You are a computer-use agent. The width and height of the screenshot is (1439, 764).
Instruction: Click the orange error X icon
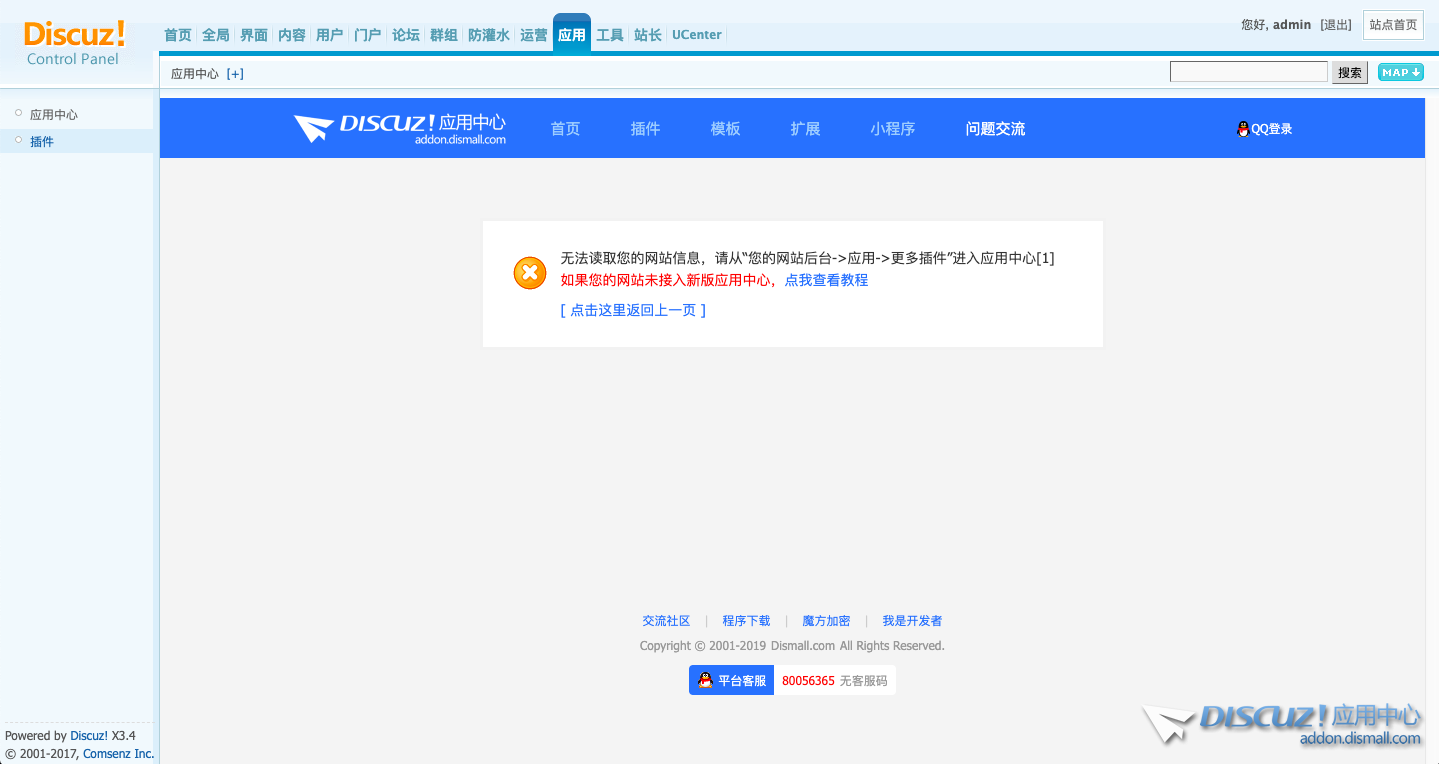(530, 273)
